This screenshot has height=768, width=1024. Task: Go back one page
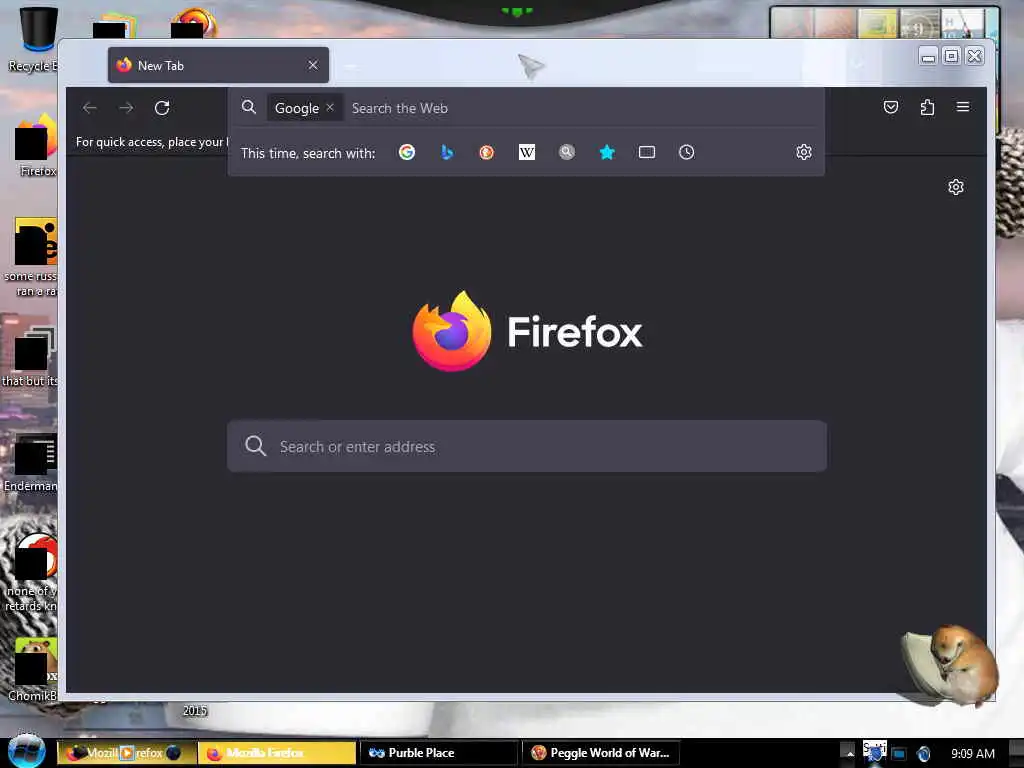pos(90,108)
